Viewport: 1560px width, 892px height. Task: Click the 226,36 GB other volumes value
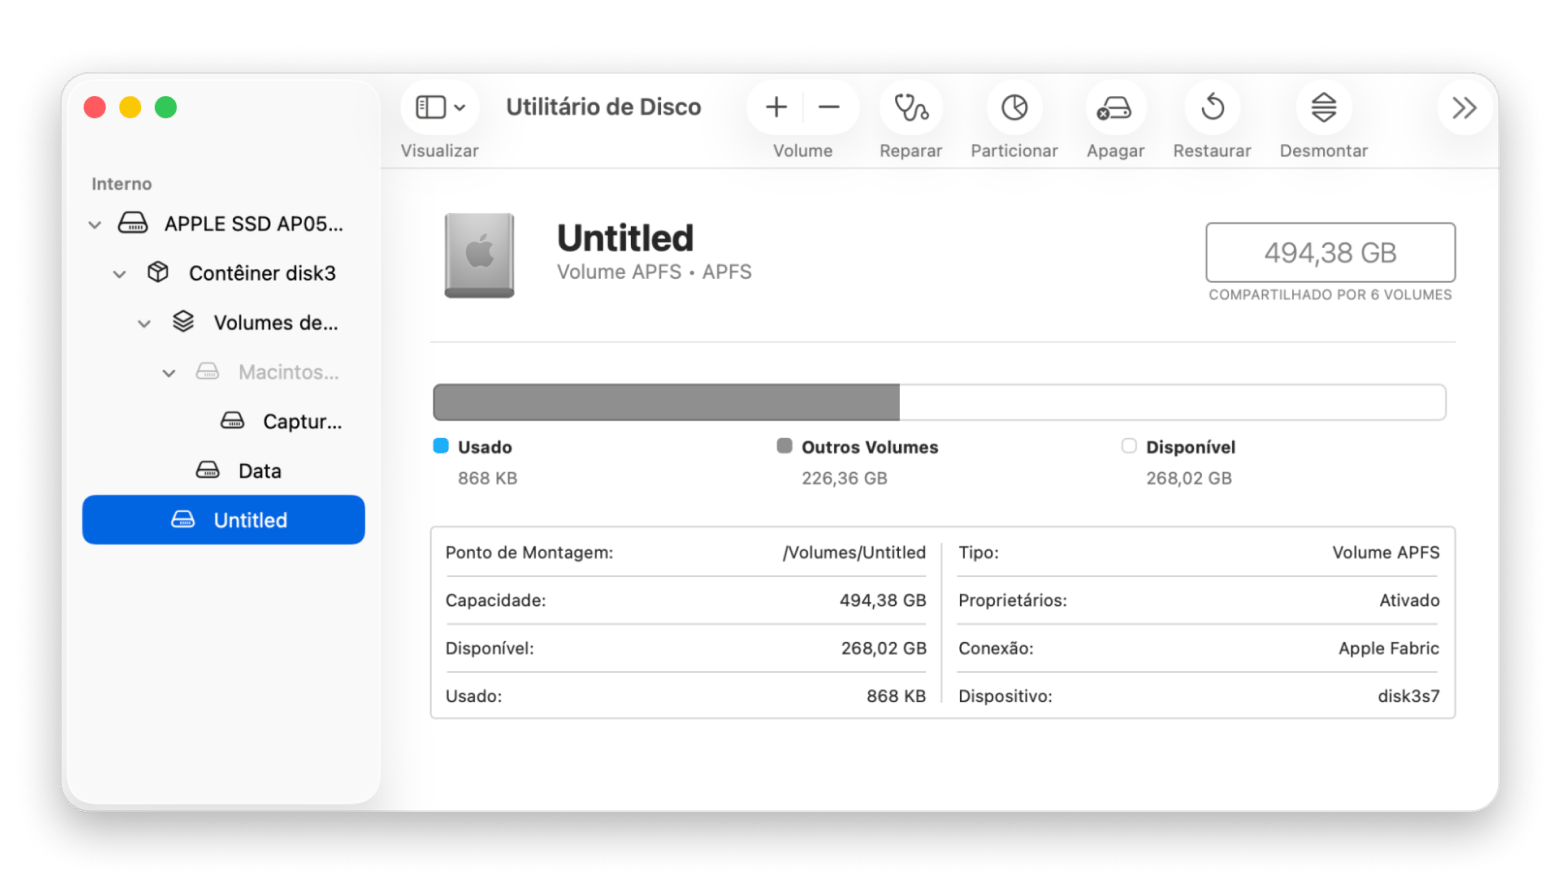coord(845,479)
